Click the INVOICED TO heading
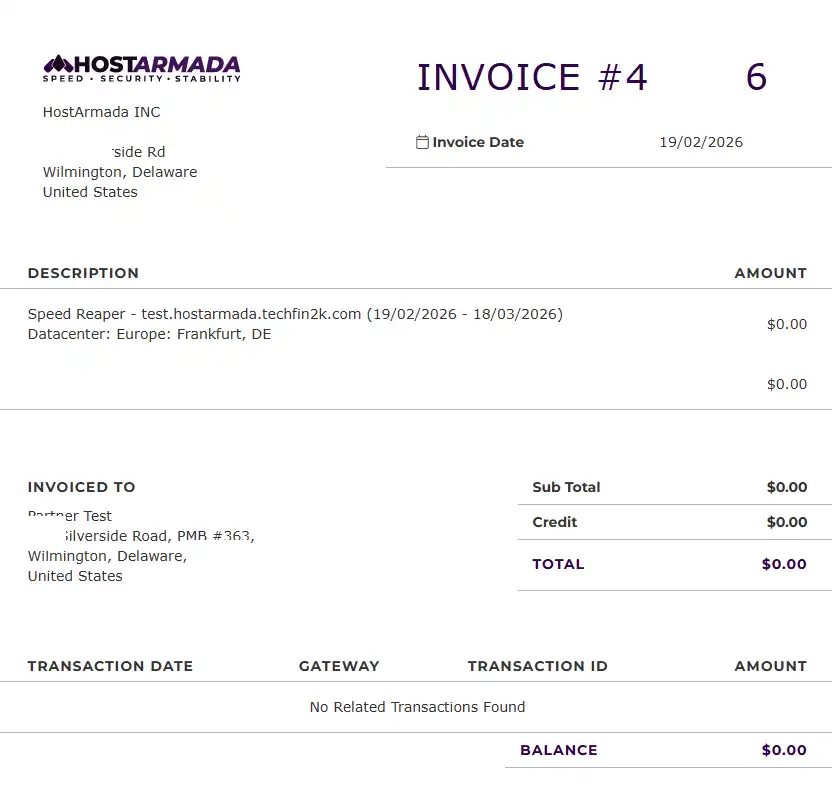The height and width of the screenshot is (798, 832). 82,487
